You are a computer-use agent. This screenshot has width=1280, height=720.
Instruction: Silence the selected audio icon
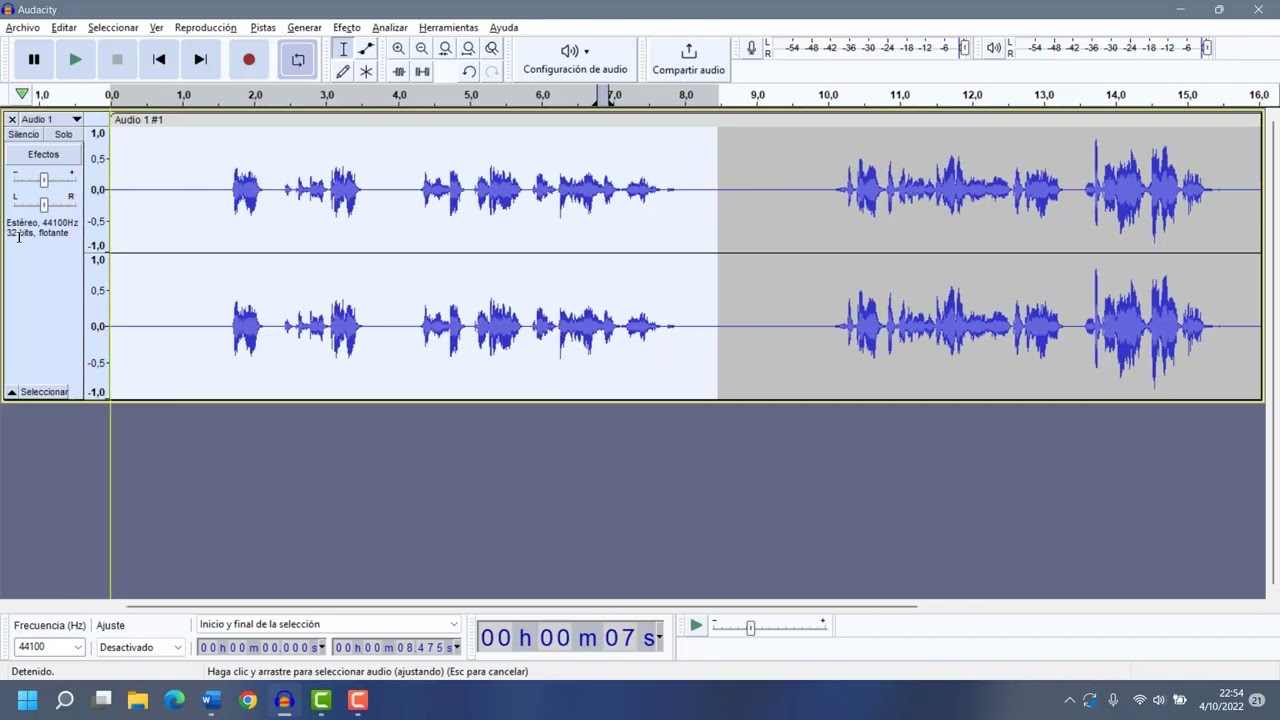422,72
